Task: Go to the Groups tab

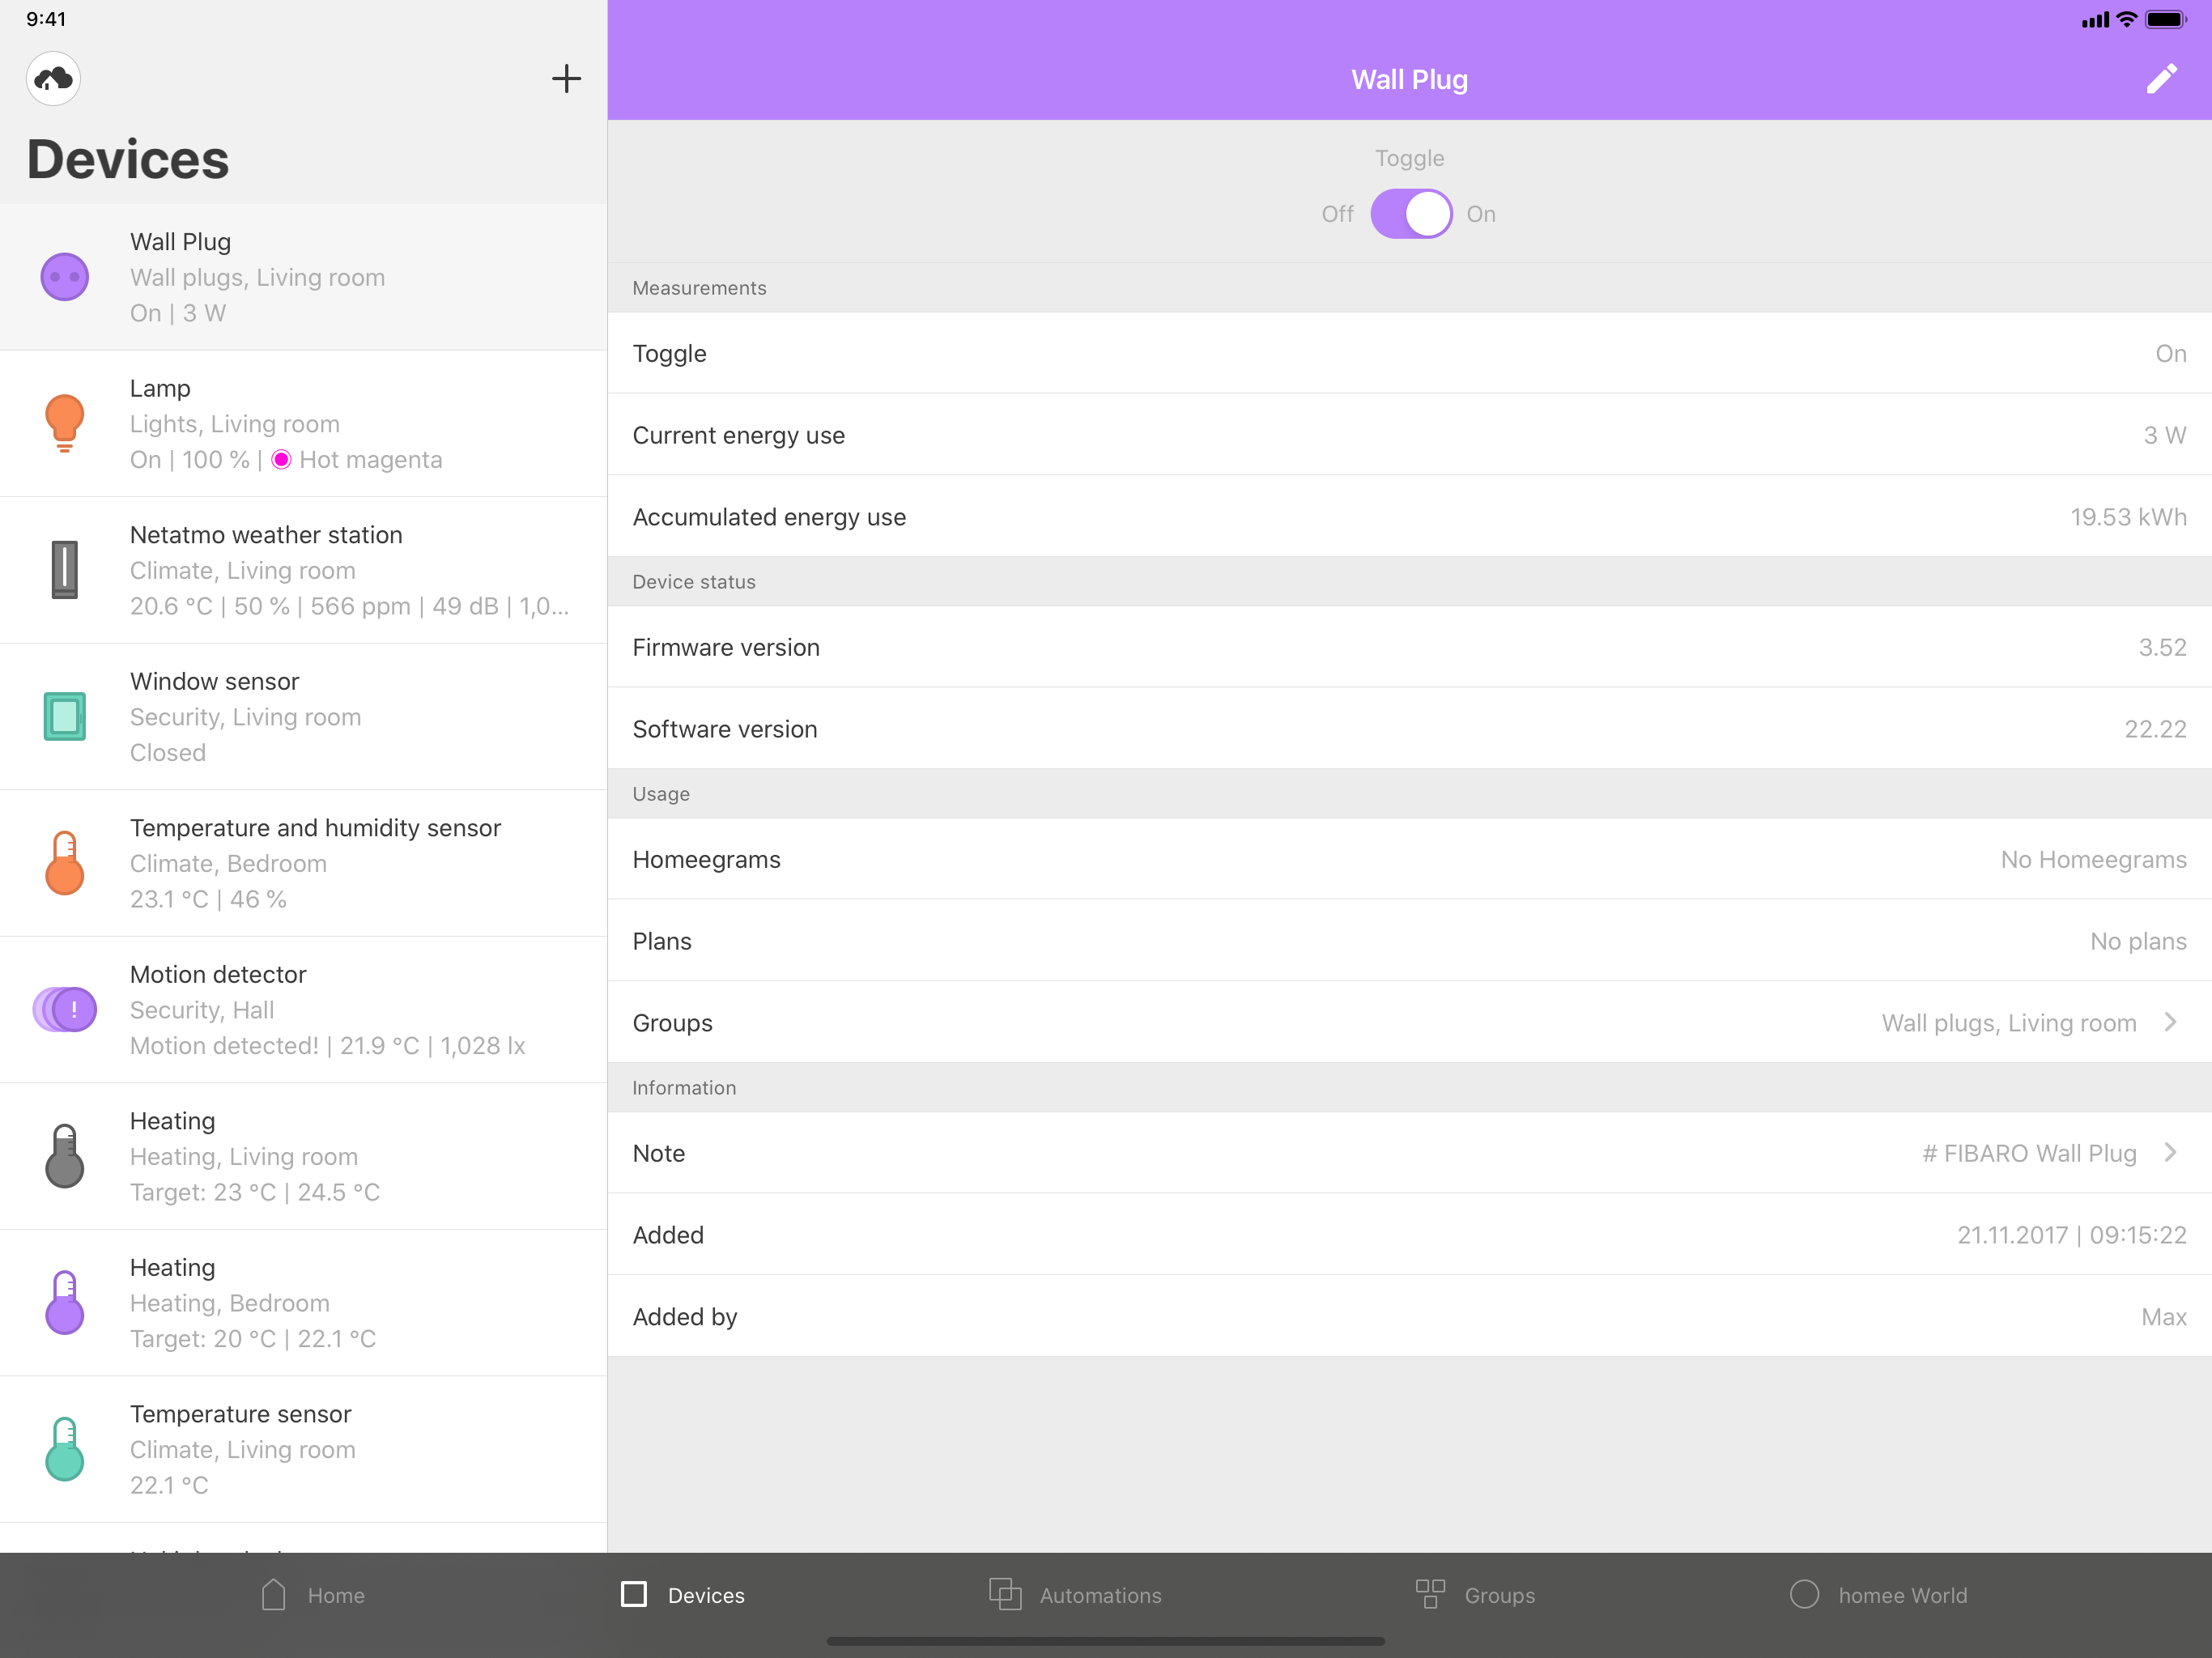Action: (1475, 1595)
